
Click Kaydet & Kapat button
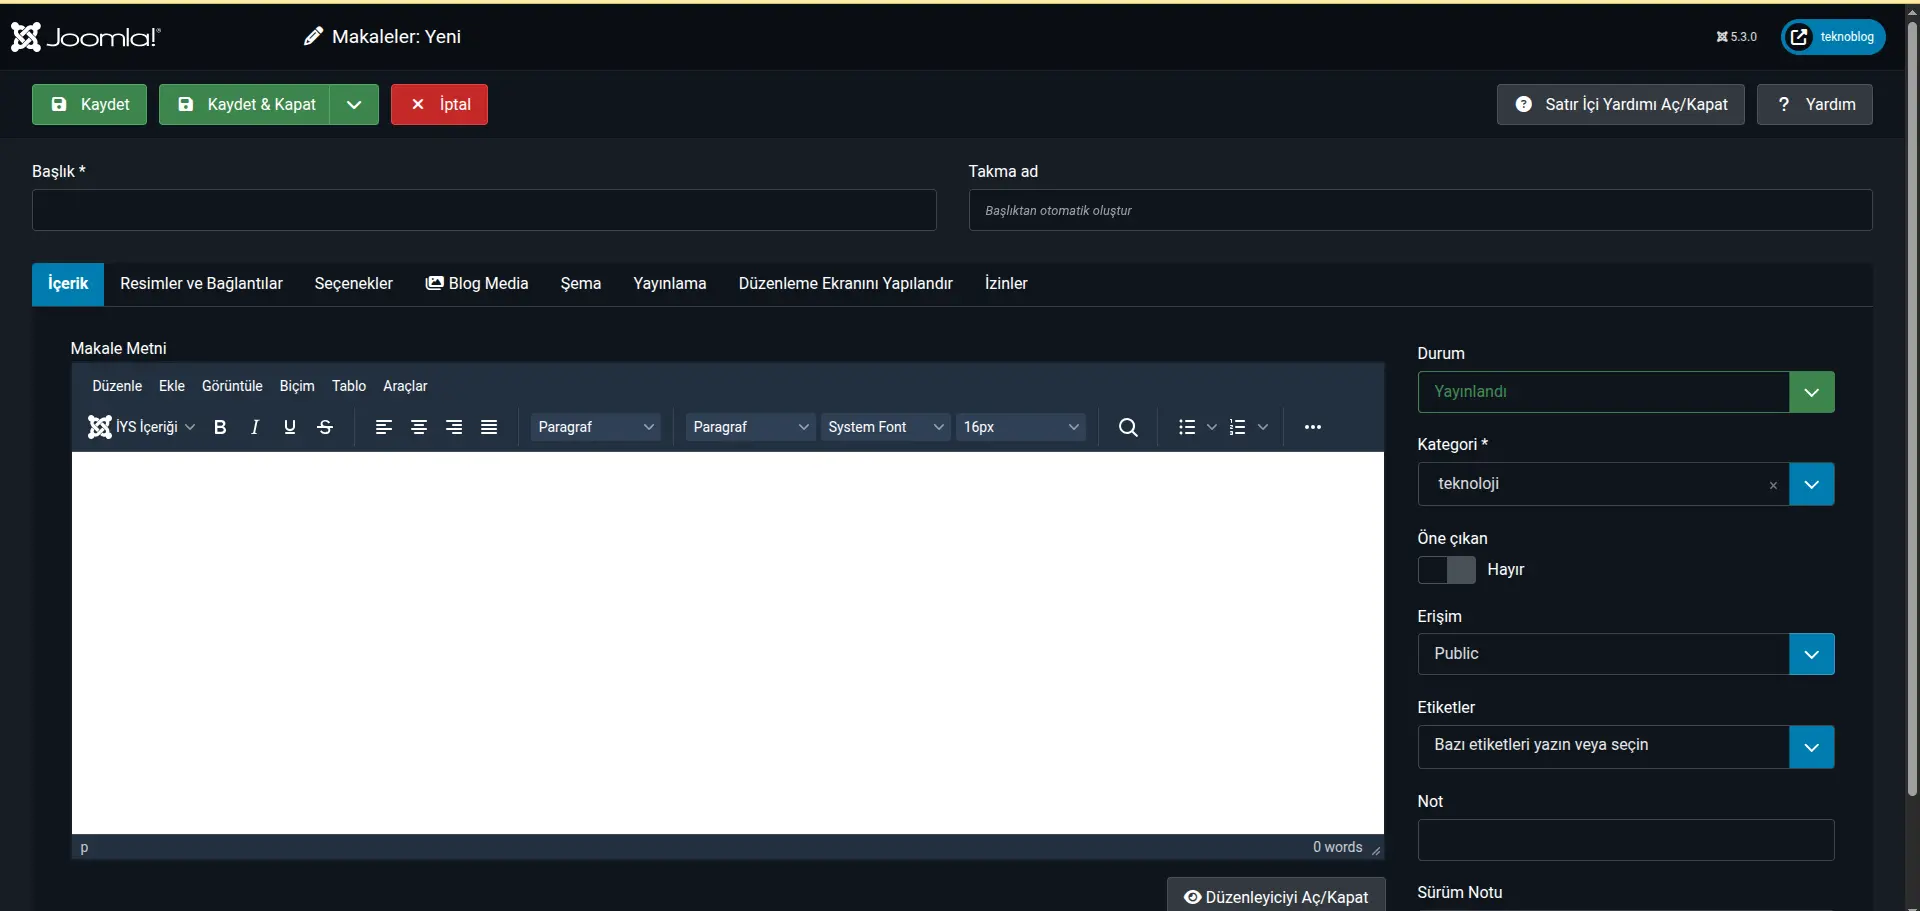pos(245,105)
